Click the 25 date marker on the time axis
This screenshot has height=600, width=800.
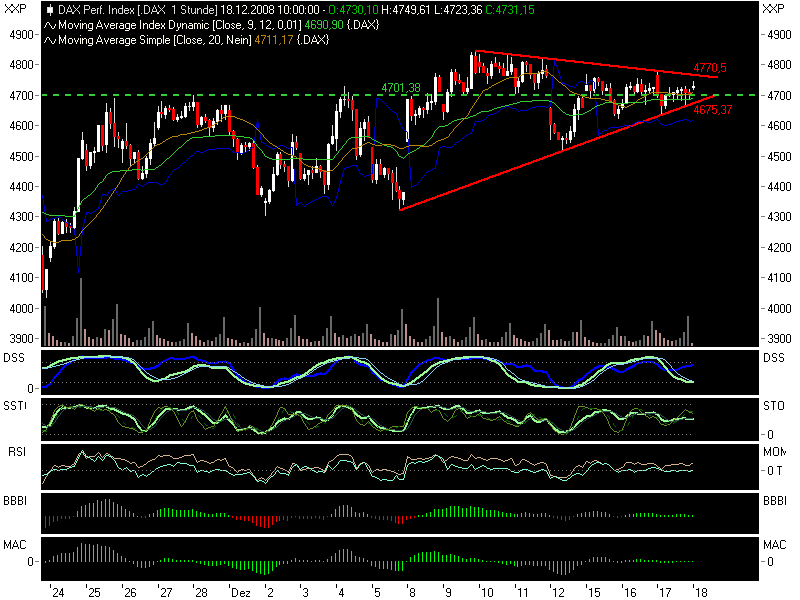click(93, 592)
